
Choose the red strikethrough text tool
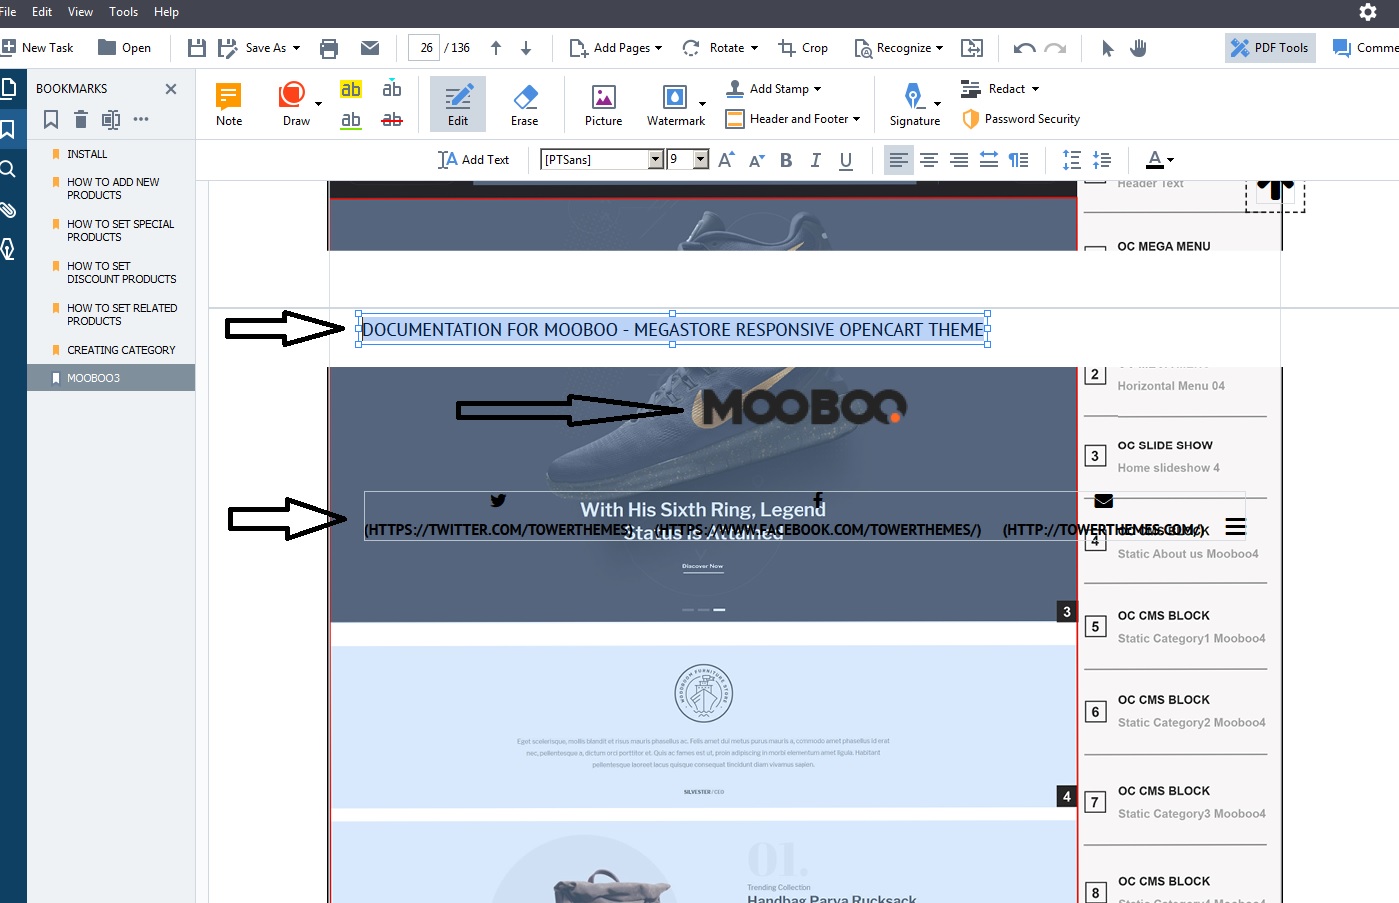pyautogui.click(x=392, y=120)
